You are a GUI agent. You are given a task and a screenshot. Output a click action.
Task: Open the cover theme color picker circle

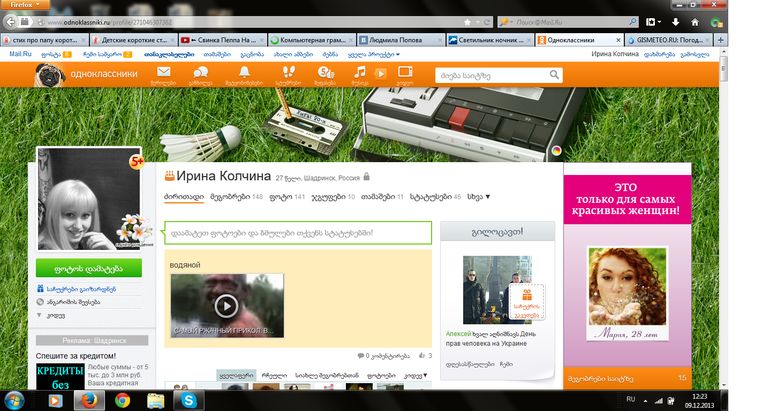[557, 151]
